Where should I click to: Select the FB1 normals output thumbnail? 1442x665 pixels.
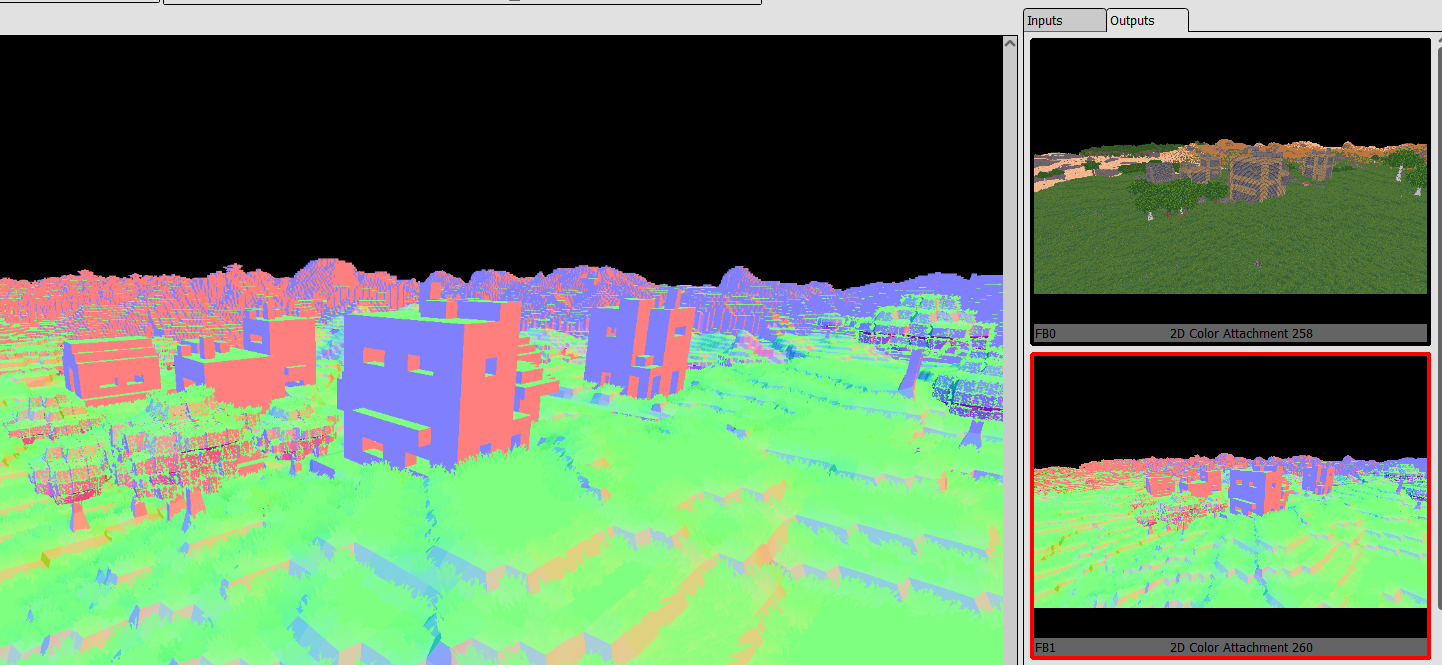click(x=1230, y=495)
